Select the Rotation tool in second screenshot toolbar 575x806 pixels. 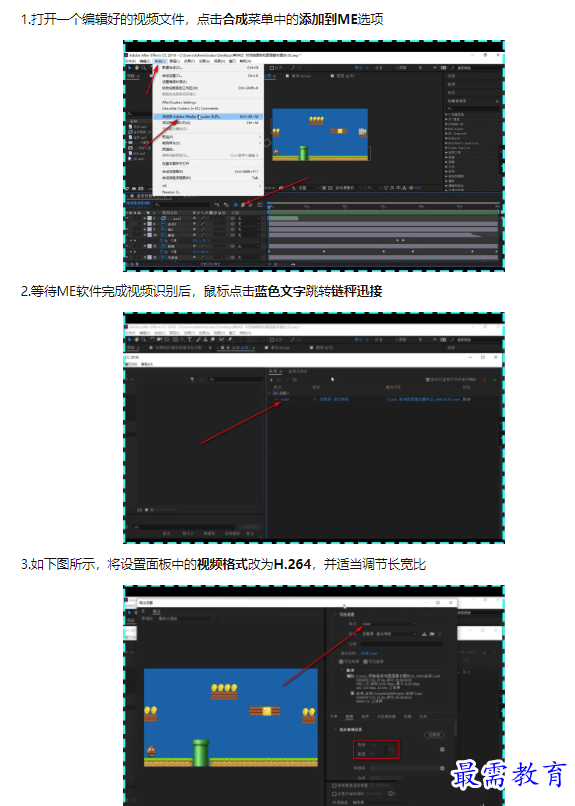click(153, 339)
